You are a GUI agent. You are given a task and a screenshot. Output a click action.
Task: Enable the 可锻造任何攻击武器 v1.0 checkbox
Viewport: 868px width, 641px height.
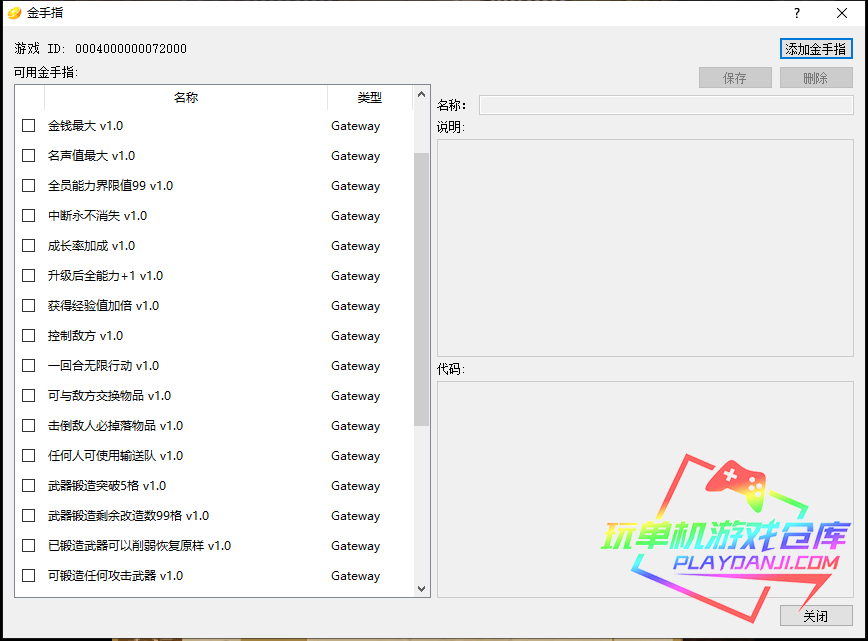[x=29, y=576]
